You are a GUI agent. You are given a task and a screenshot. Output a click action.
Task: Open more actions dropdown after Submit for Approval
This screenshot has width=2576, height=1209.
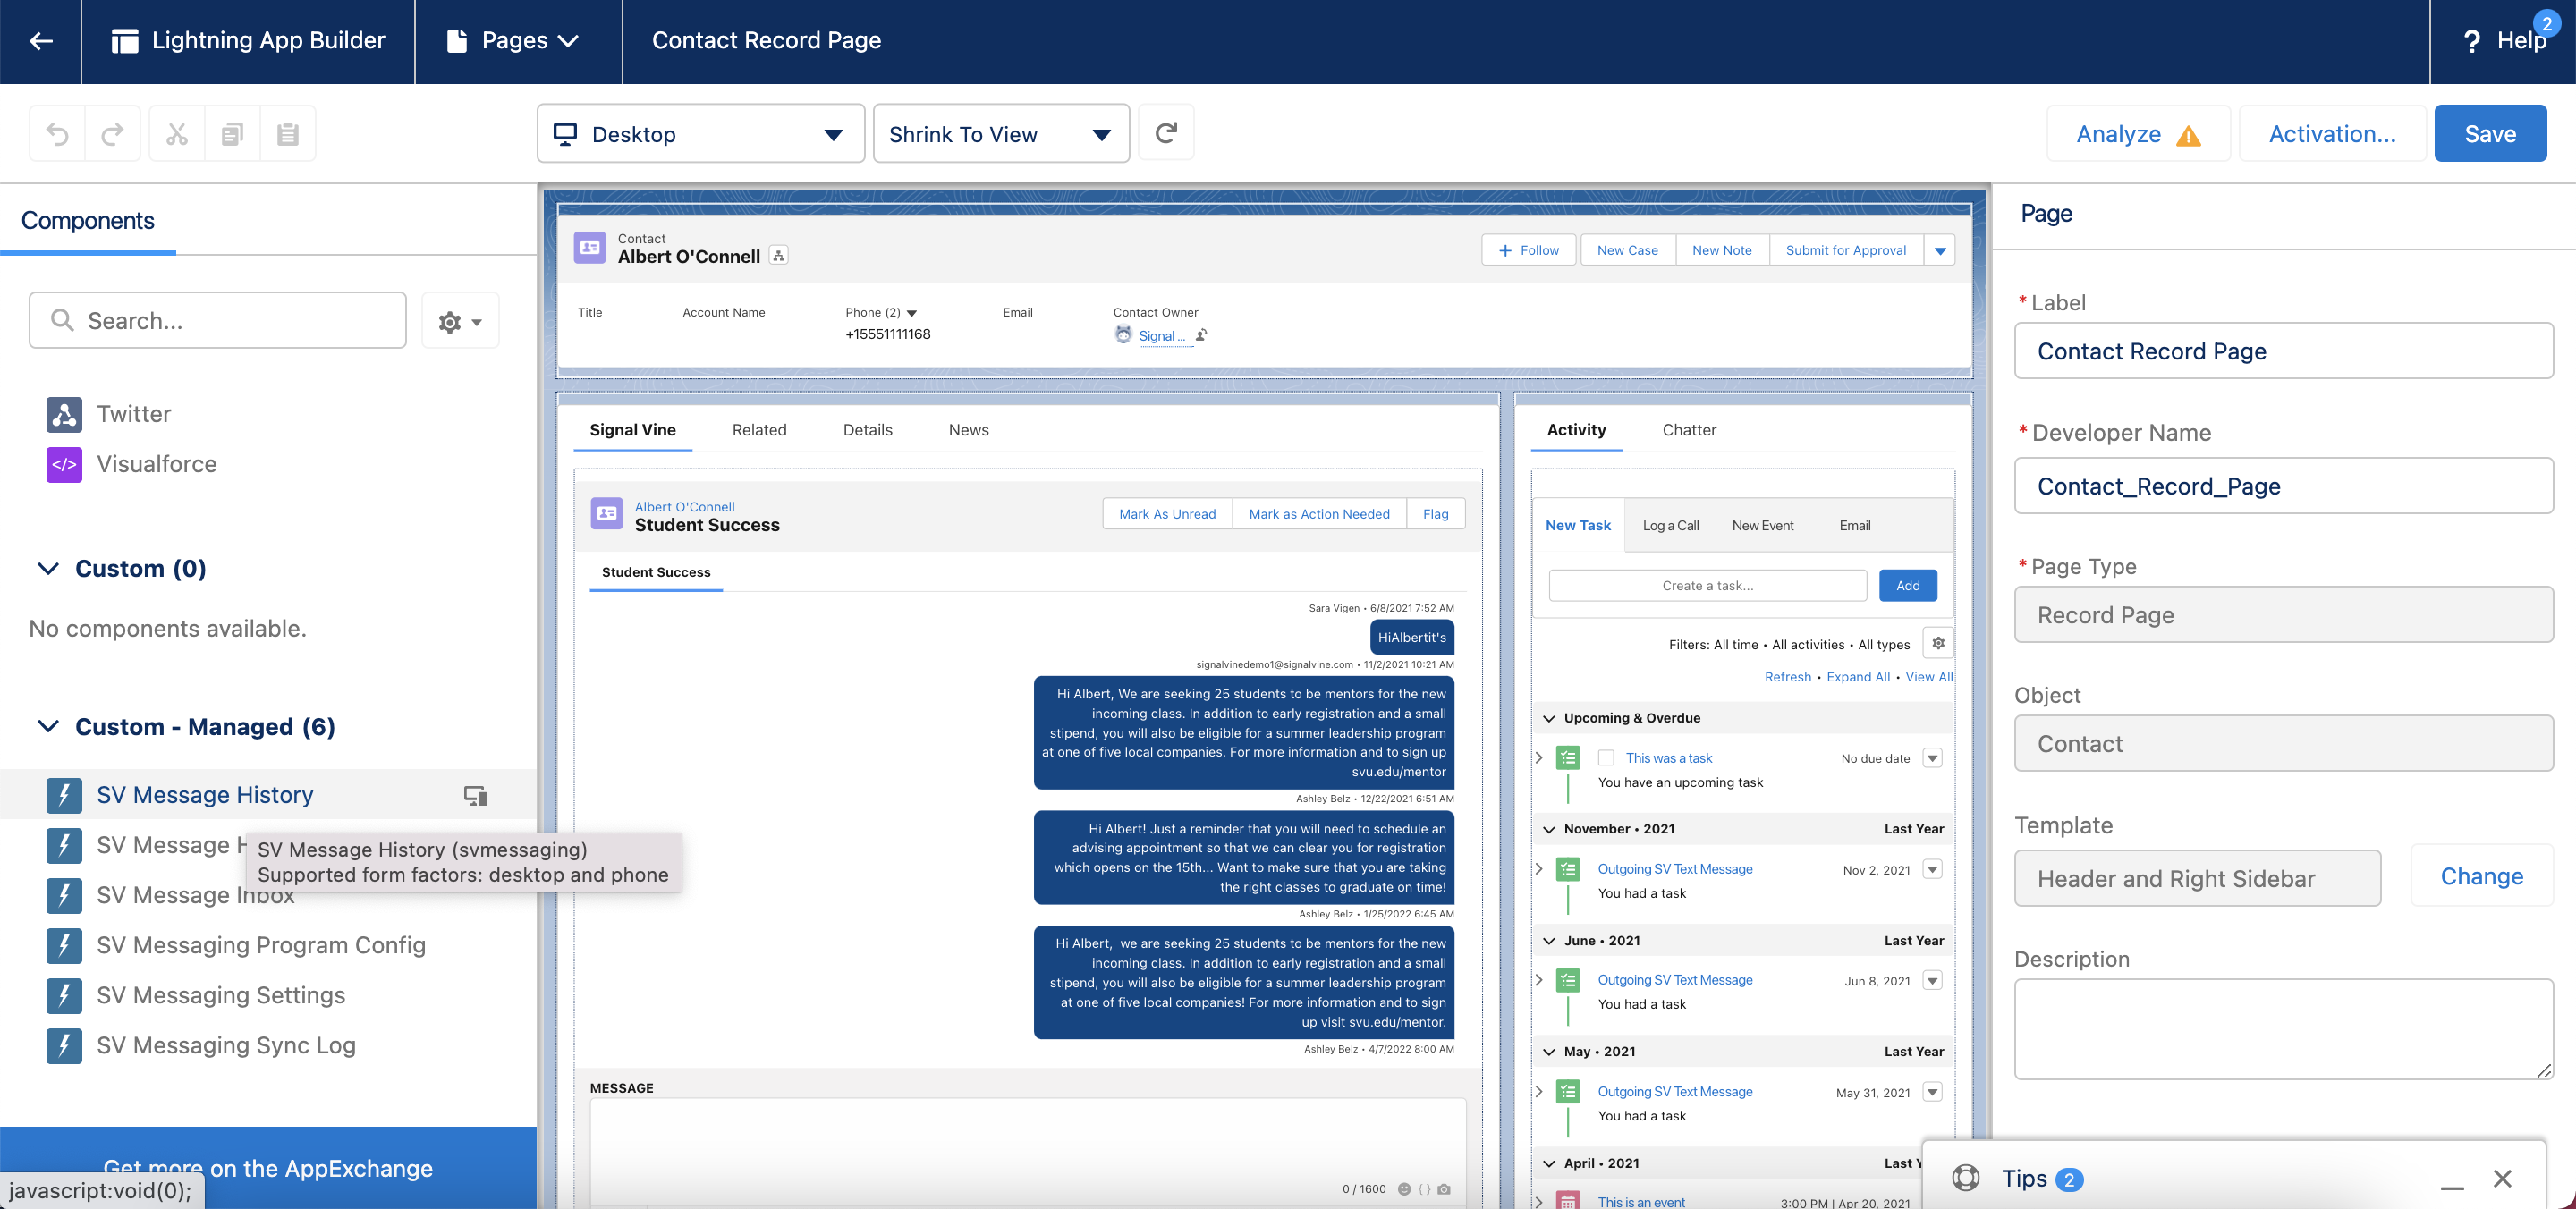click(x=1940, y=250)
